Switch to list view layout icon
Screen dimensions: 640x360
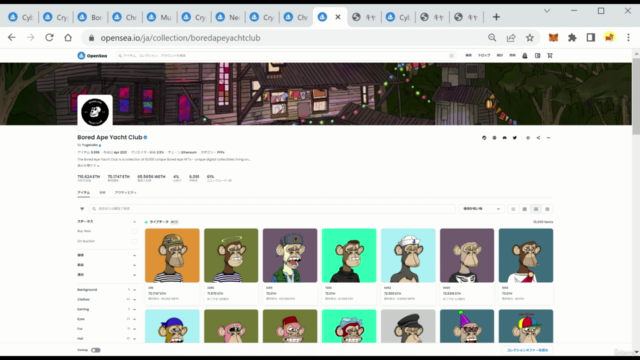tap(513, 209)
